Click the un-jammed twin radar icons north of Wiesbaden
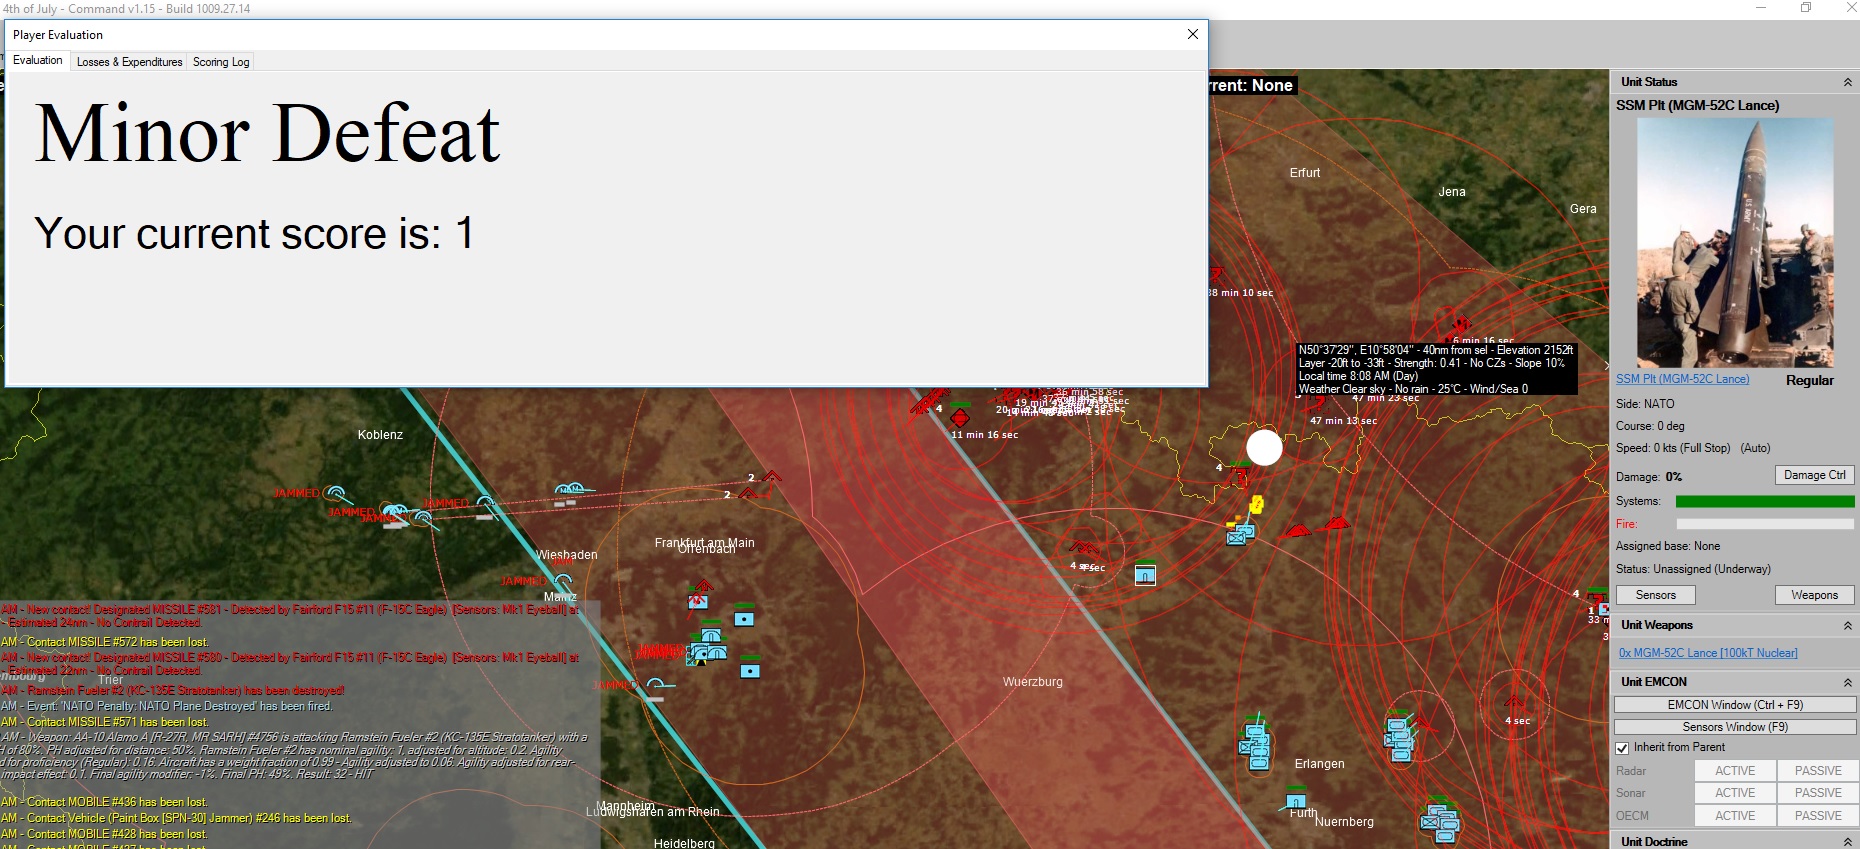The width and height of the screenshot is (1860, 849). click(x=571, y=490)
